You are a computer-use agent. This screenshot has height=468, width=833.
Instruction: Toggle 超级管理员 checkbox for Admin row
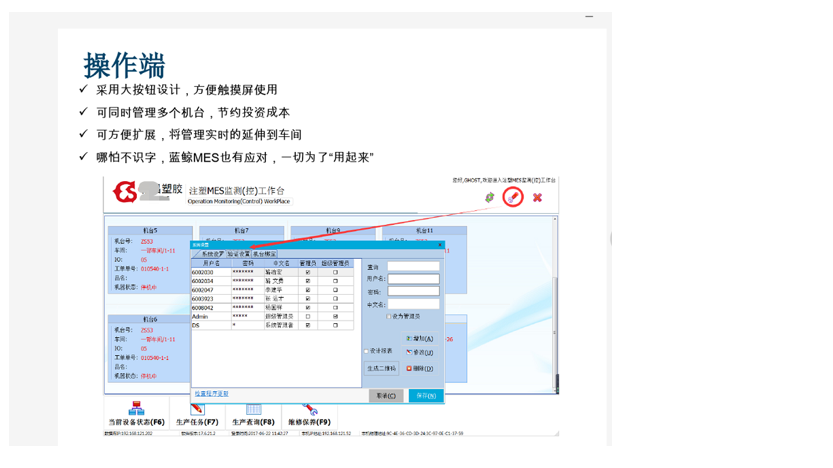[335, 316]
